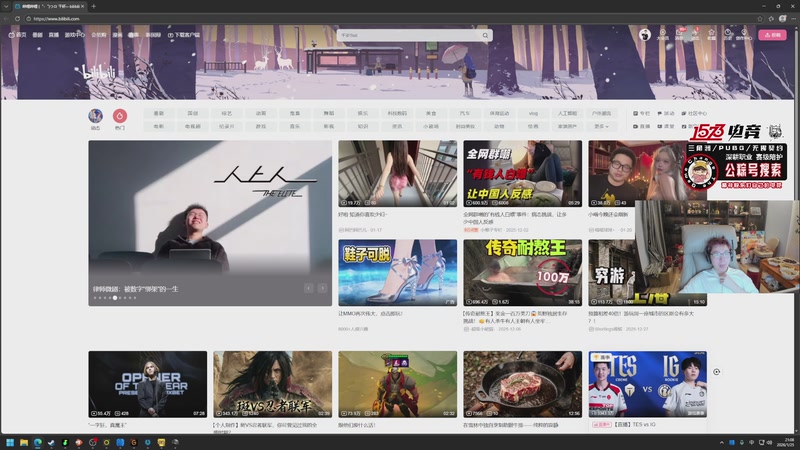Open the 人上人 carousel banner
This screenshot has width=800, height=450.
tap(210, 223)
